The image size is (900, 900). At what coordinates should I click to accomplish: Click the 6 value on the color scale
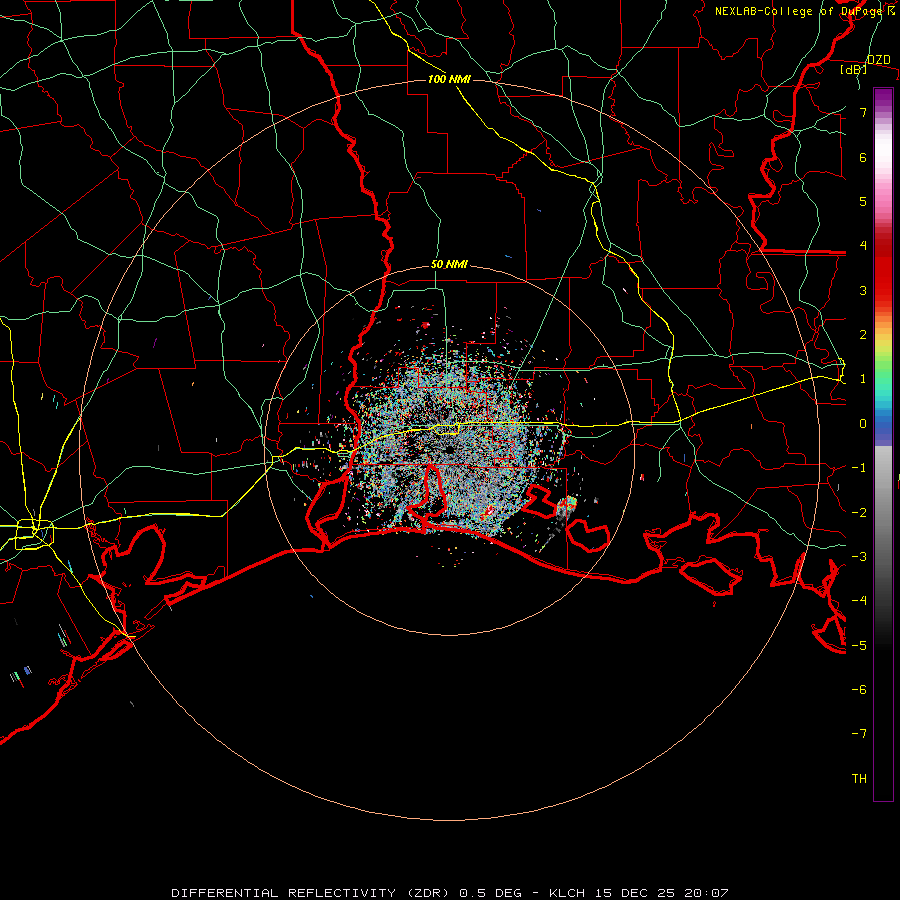coord(863,157)
